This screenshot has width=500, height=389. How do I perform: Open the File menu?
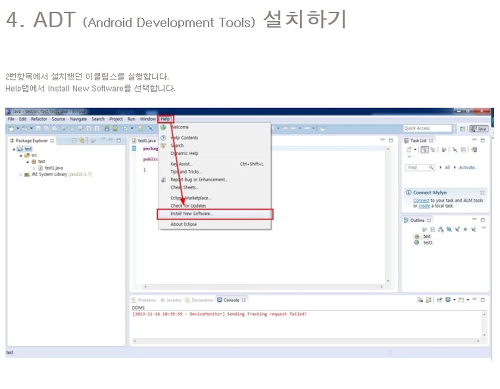pos(11,119)
